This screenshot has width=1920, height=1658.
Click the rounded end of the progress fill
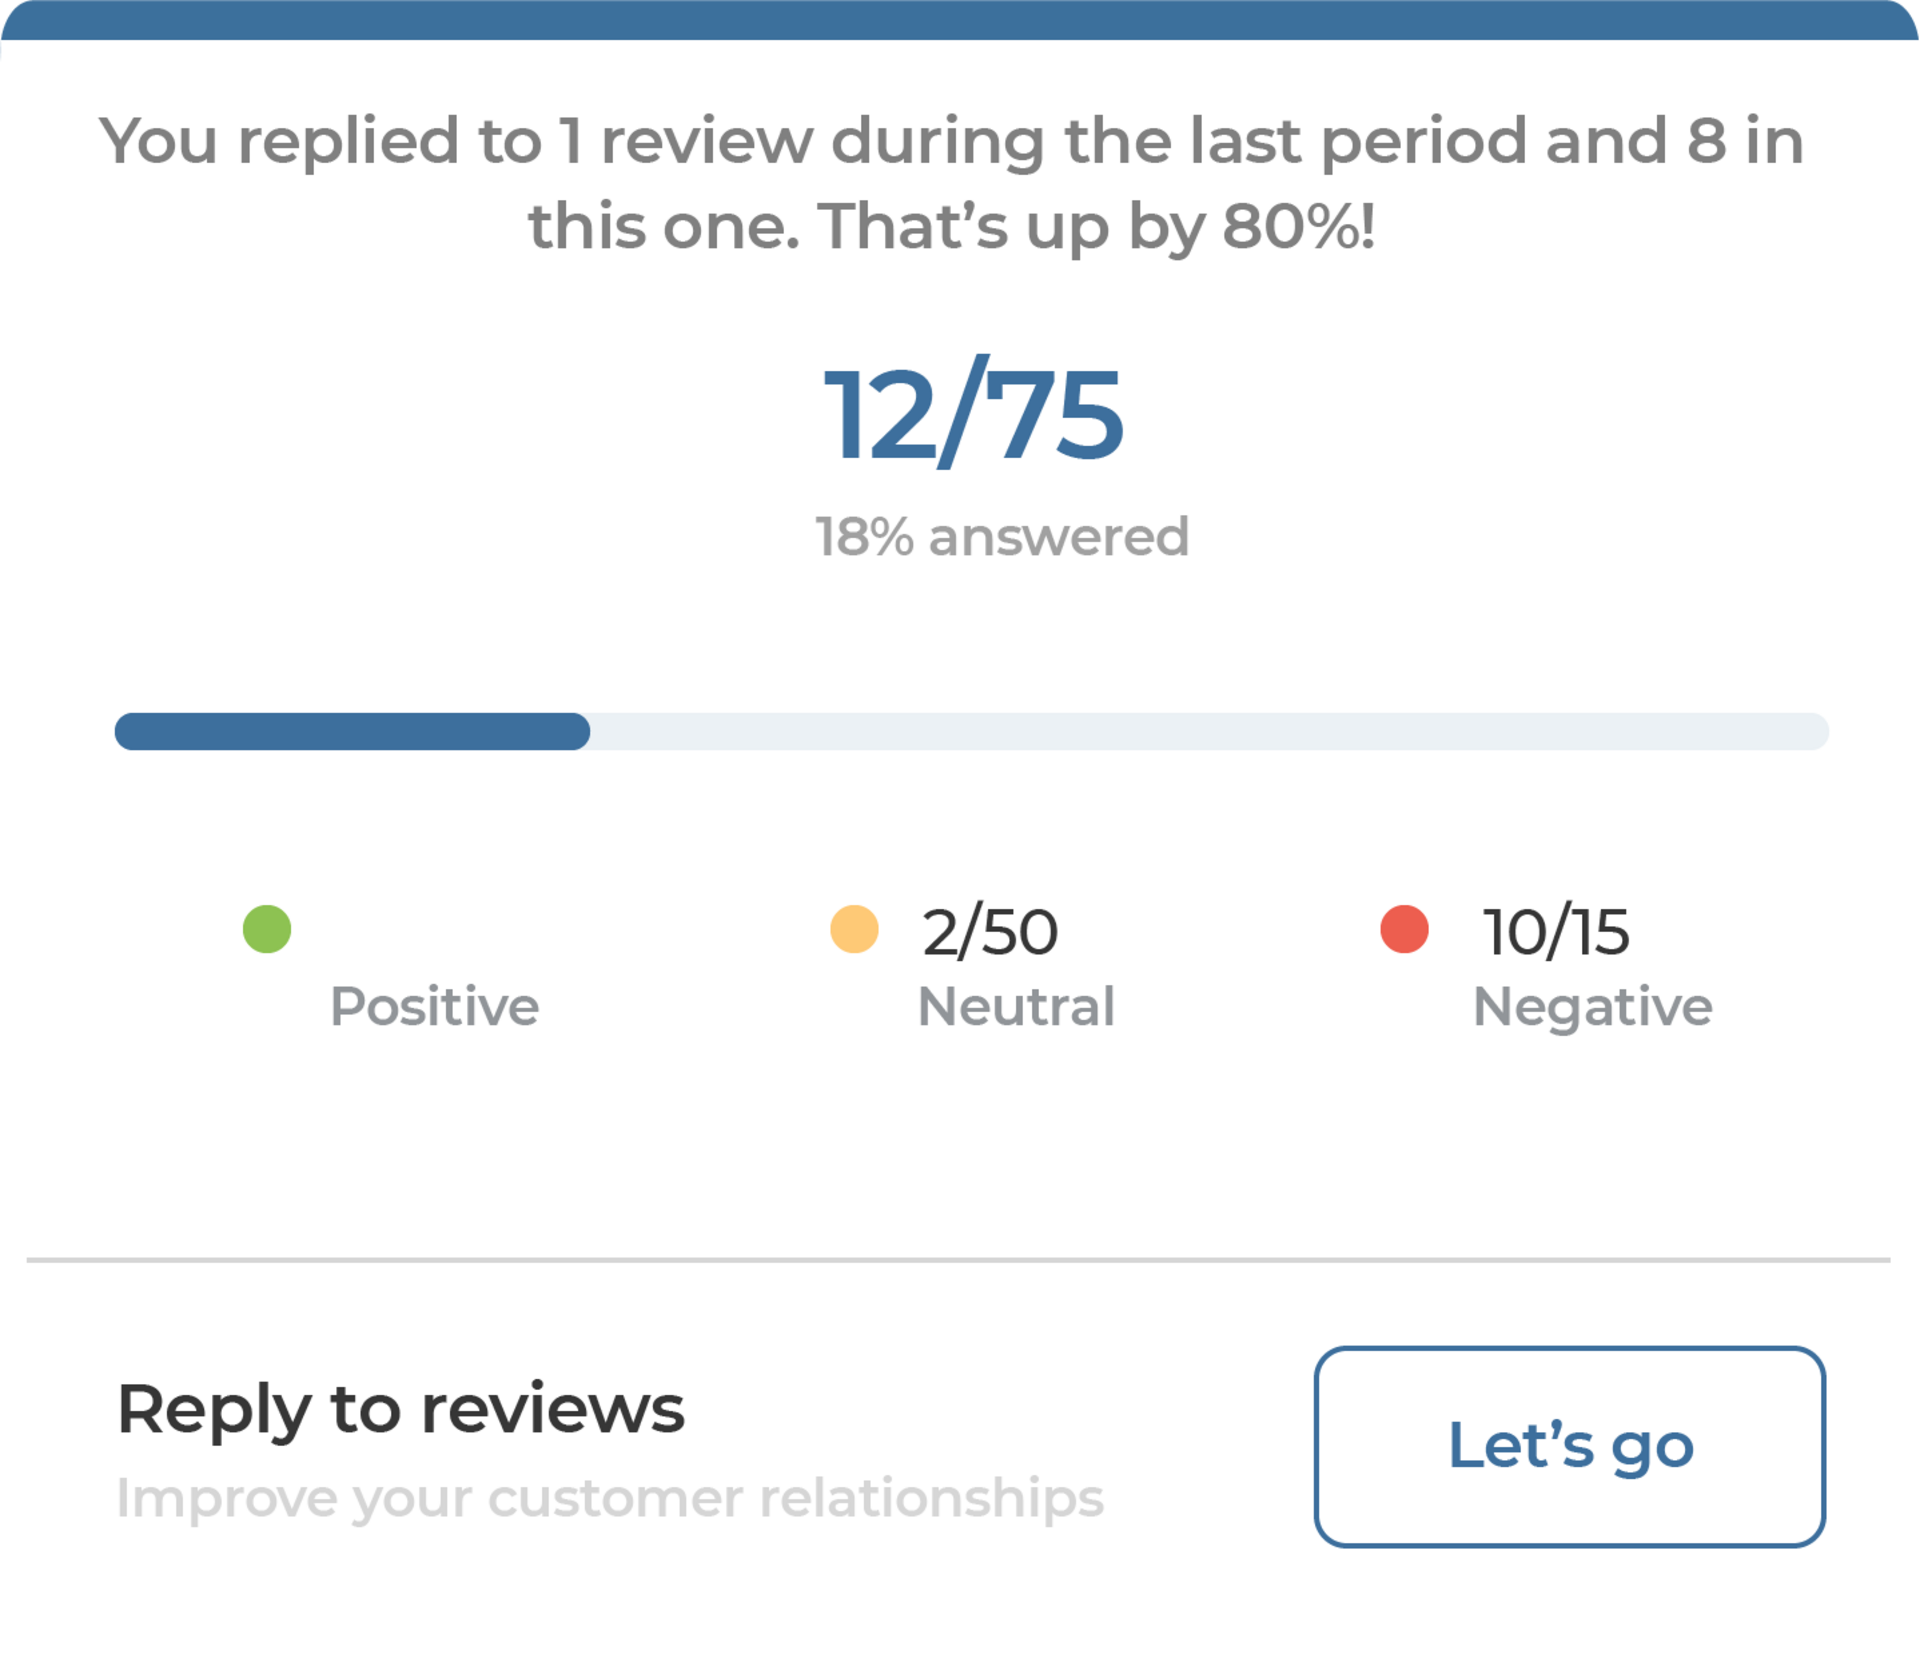point(578,731)
